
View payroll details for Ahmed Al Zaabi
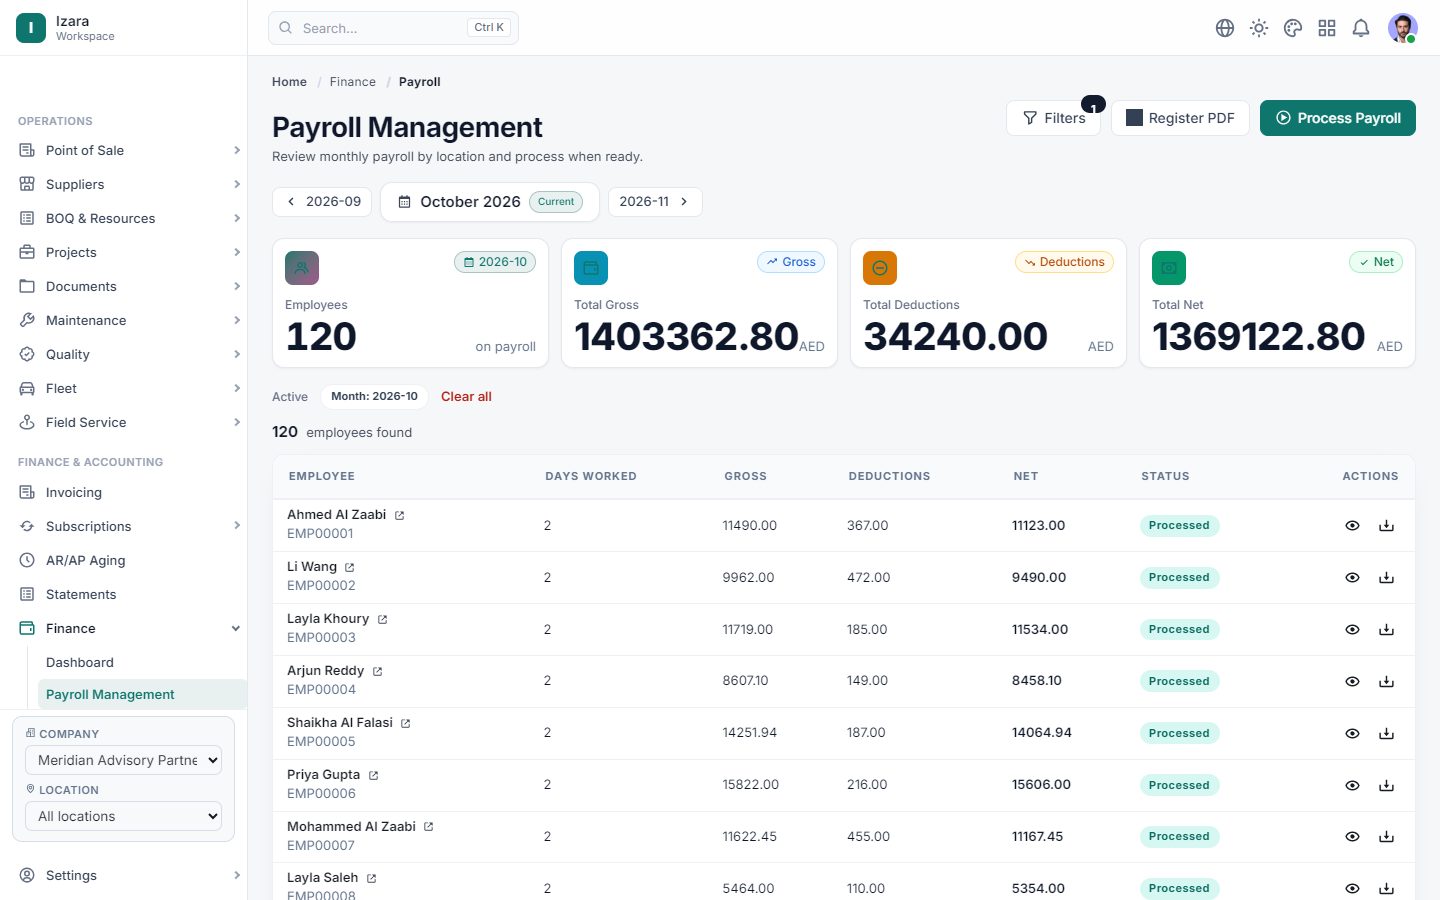click(1352, 526)
